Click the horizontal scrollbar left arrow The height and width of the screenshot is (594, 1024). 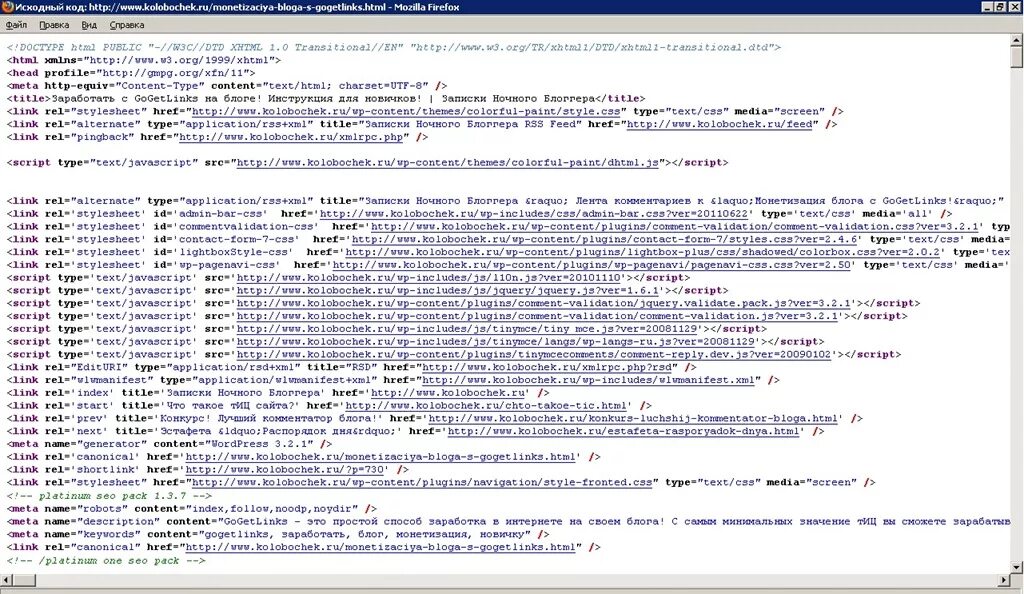(7, 580)
